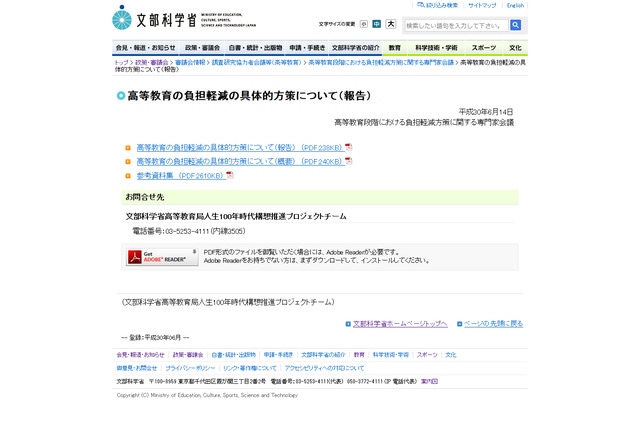The image size is (640, 426).
Task: Open footer link 教育
Action: (359, 355)
